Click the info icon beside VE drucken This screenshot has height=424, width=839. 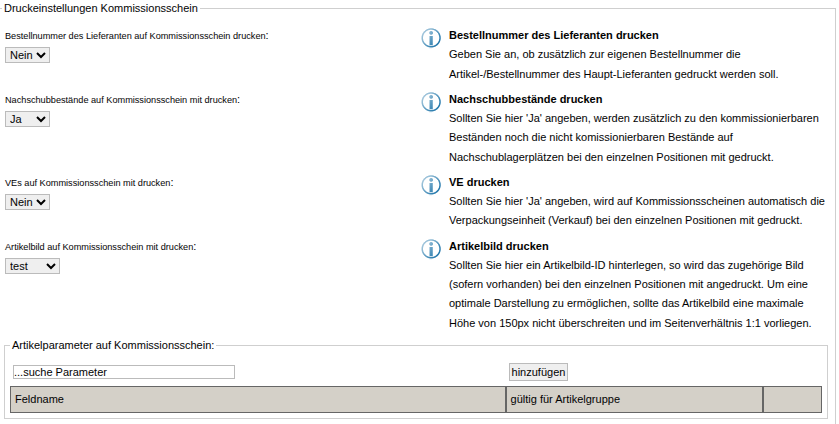coord(430,185)
